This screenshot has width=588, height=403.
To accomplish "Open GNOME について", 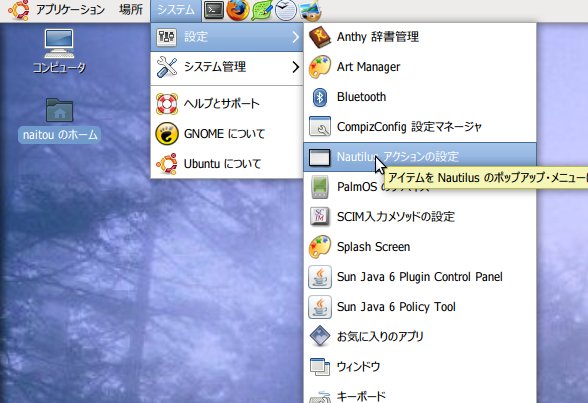I will (226, 133).
